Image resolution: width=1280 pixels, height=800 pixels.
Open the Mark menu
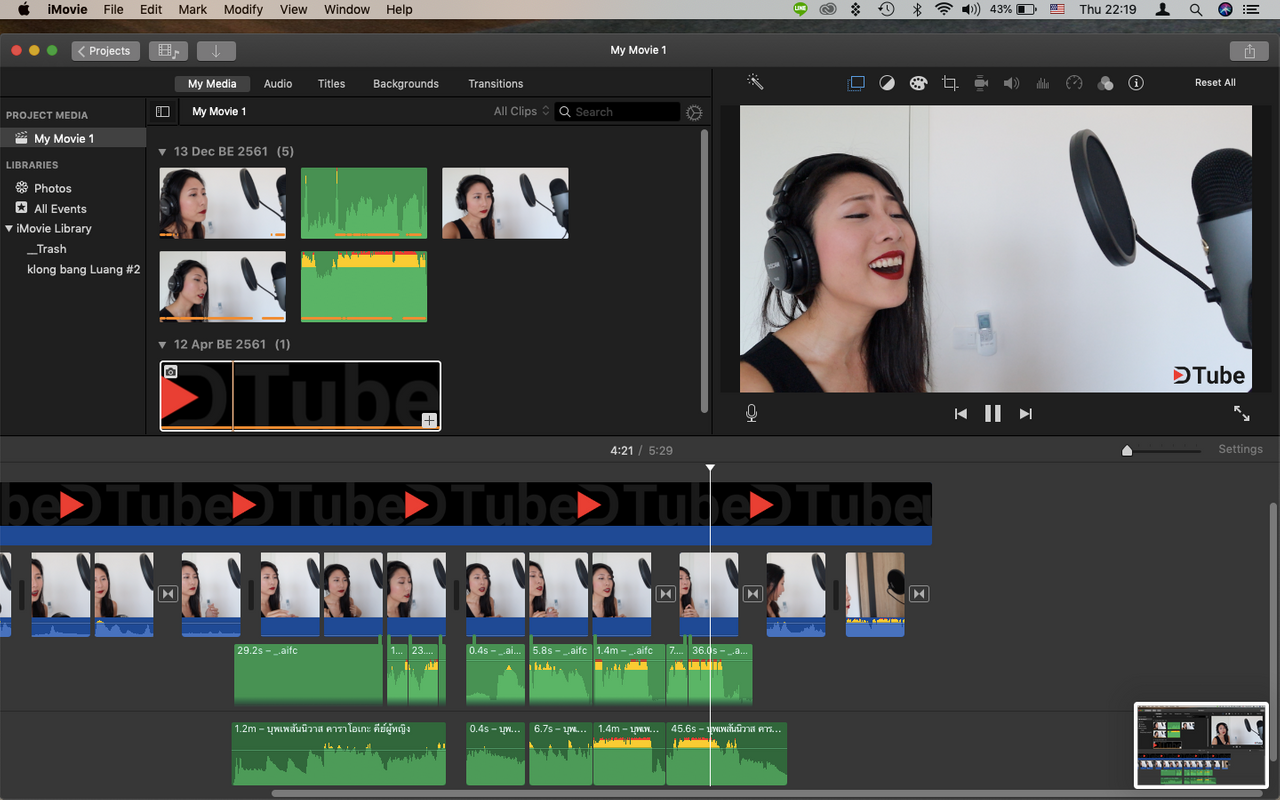click(x=193, y=9)
